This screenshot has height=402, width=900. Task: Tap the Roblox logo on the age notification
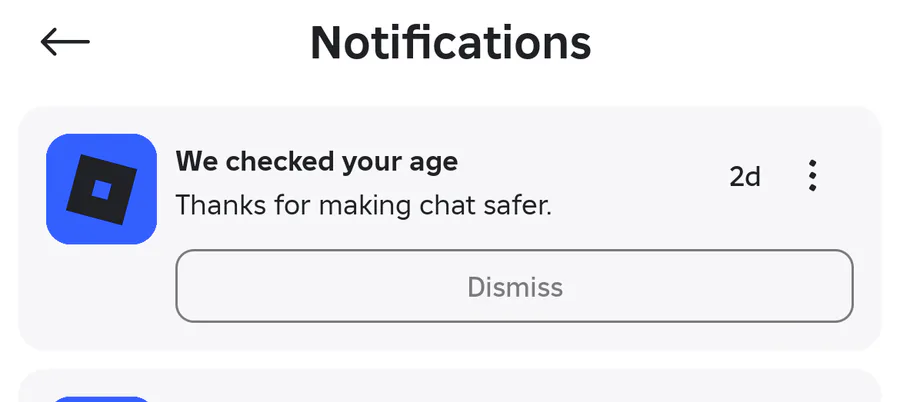pyautogui.click(x=101, y=189)
